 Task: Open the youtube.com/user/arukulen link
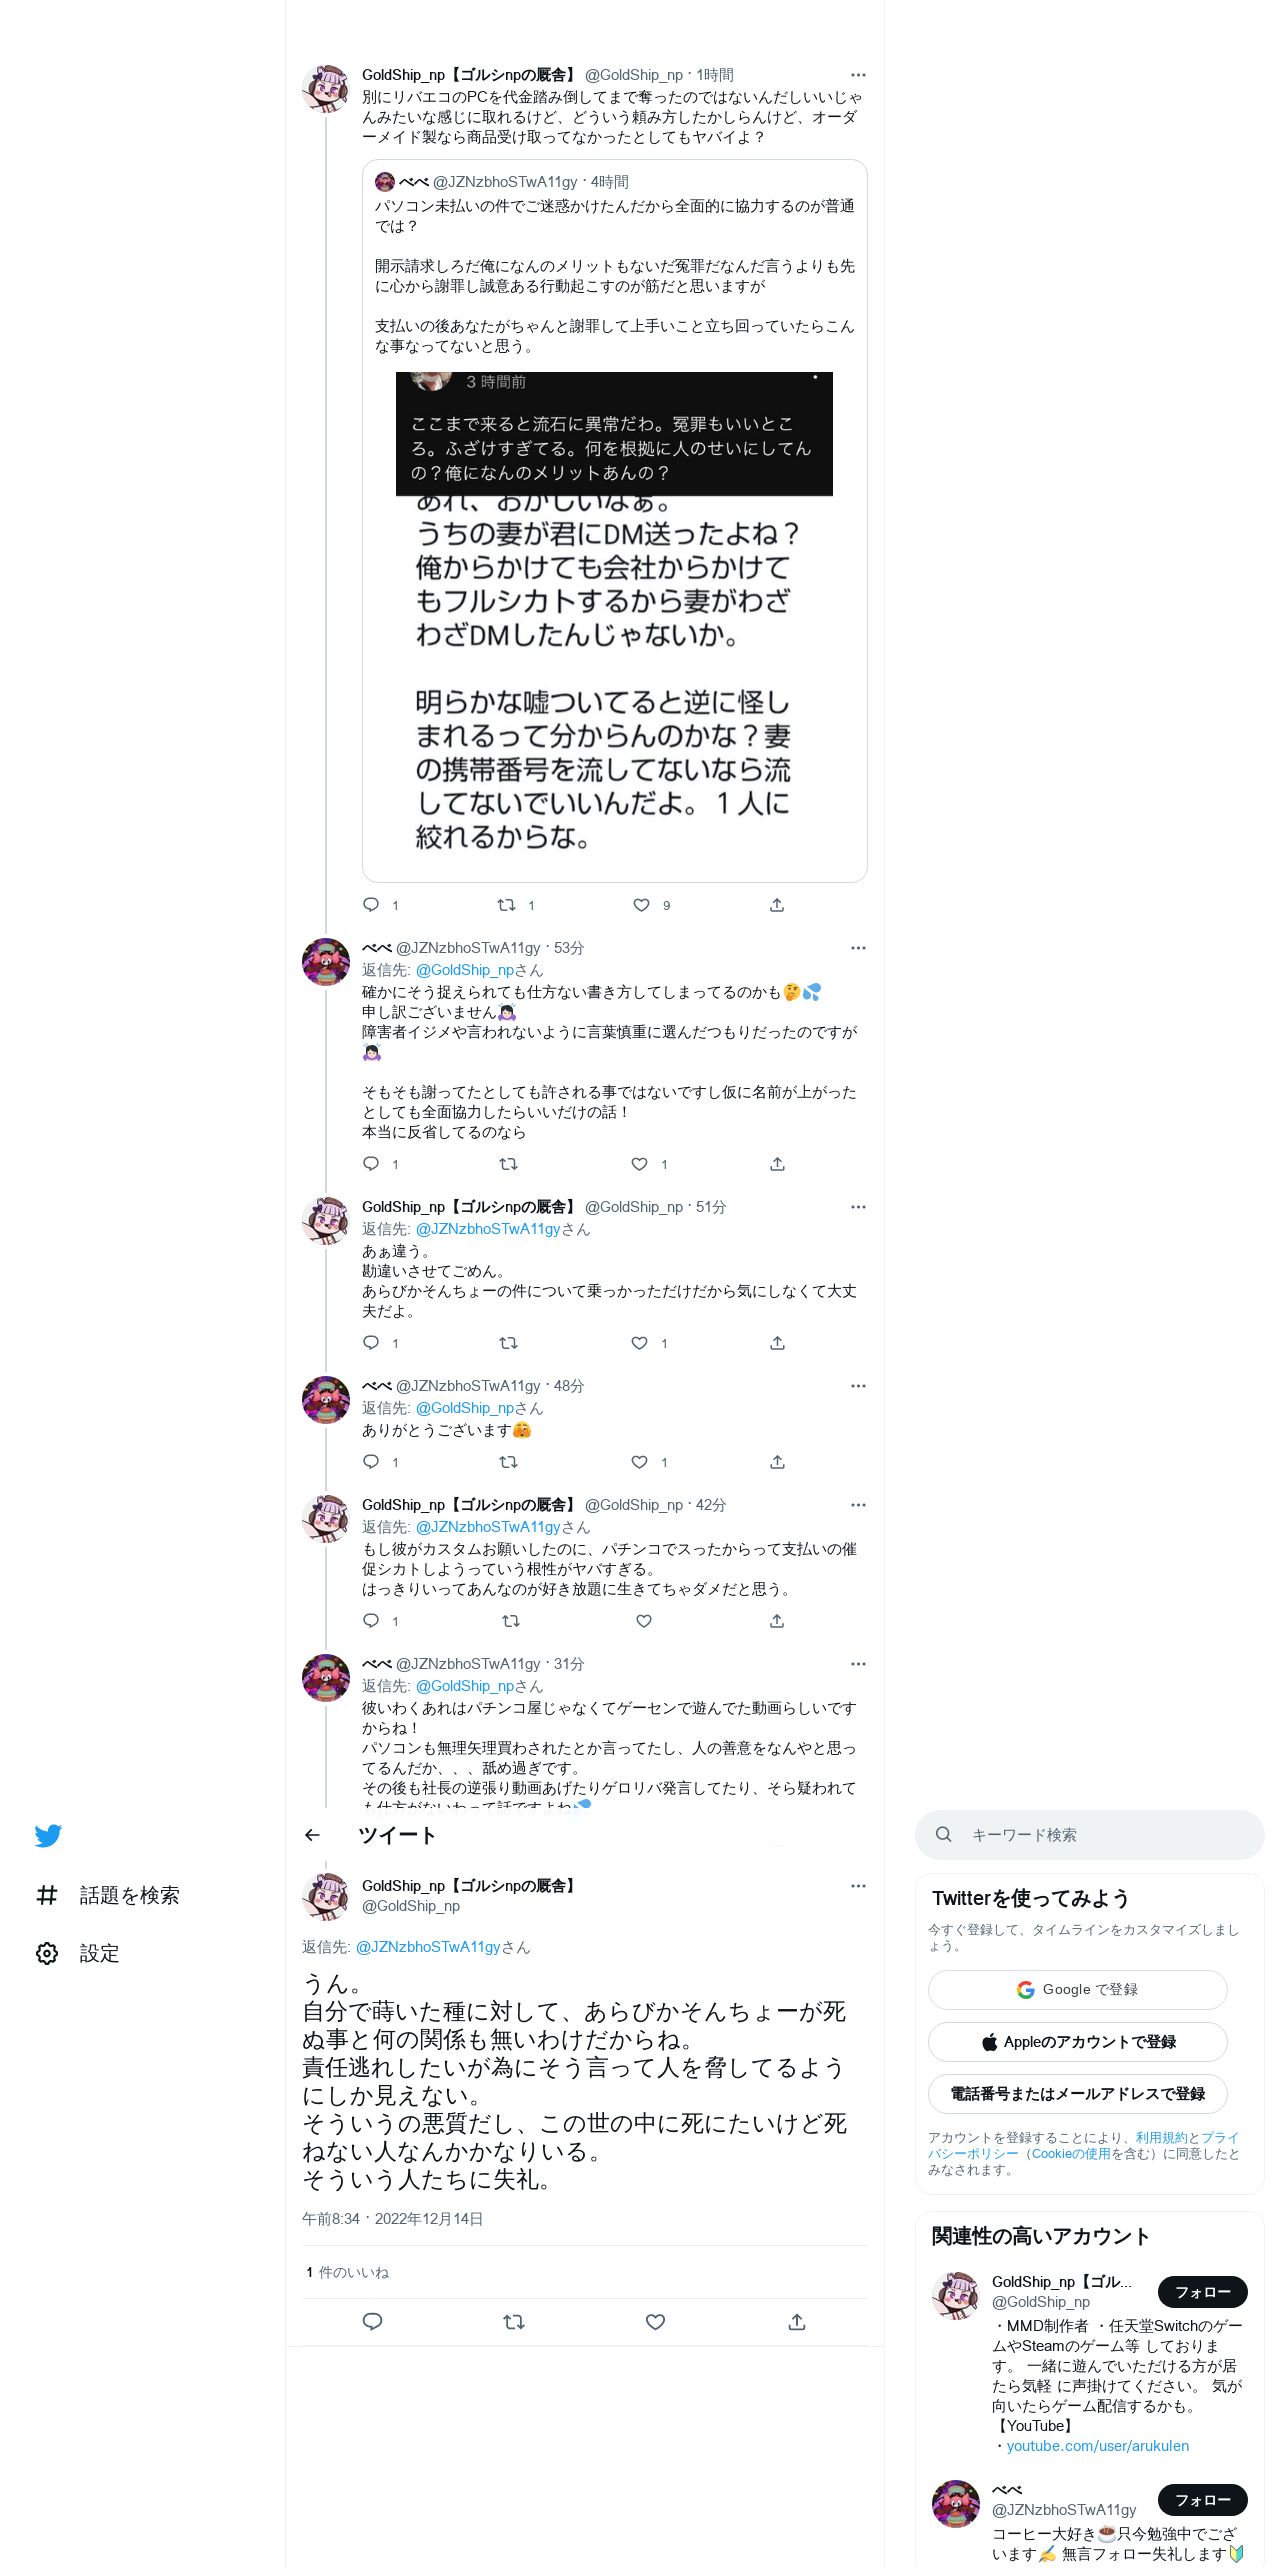(x=1097, y=2446)
